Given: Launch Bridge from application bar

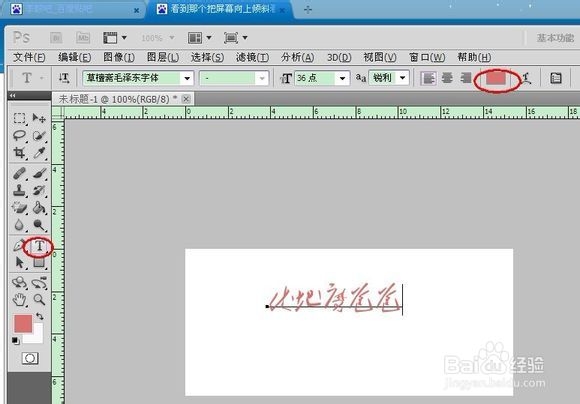Looking at the screenshot, I should (x=56, y=38).
